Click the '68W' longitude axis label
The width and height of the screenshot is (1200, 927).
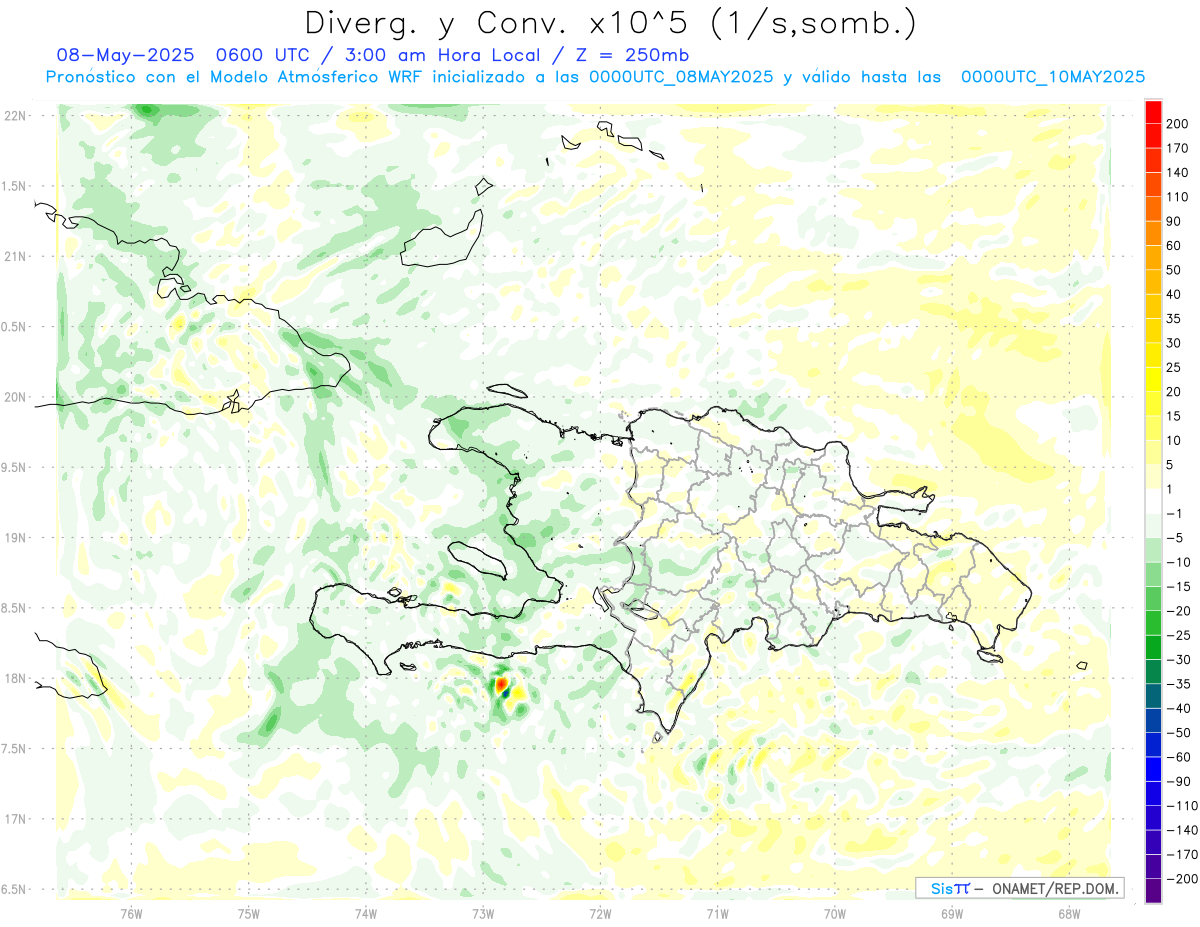coord(1069,914)
